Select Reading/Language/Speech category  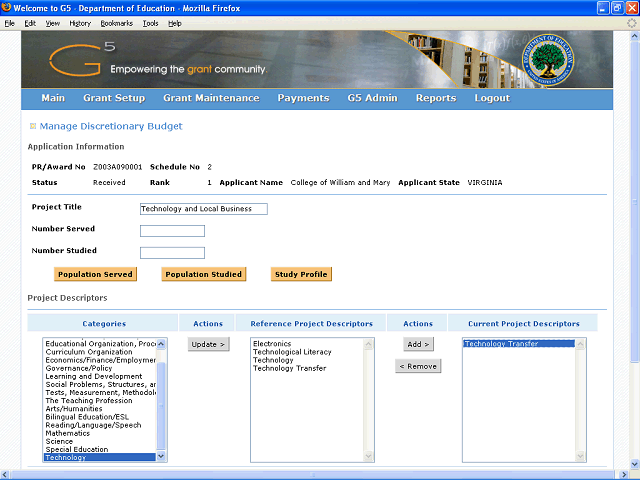(x=100, y=425)
